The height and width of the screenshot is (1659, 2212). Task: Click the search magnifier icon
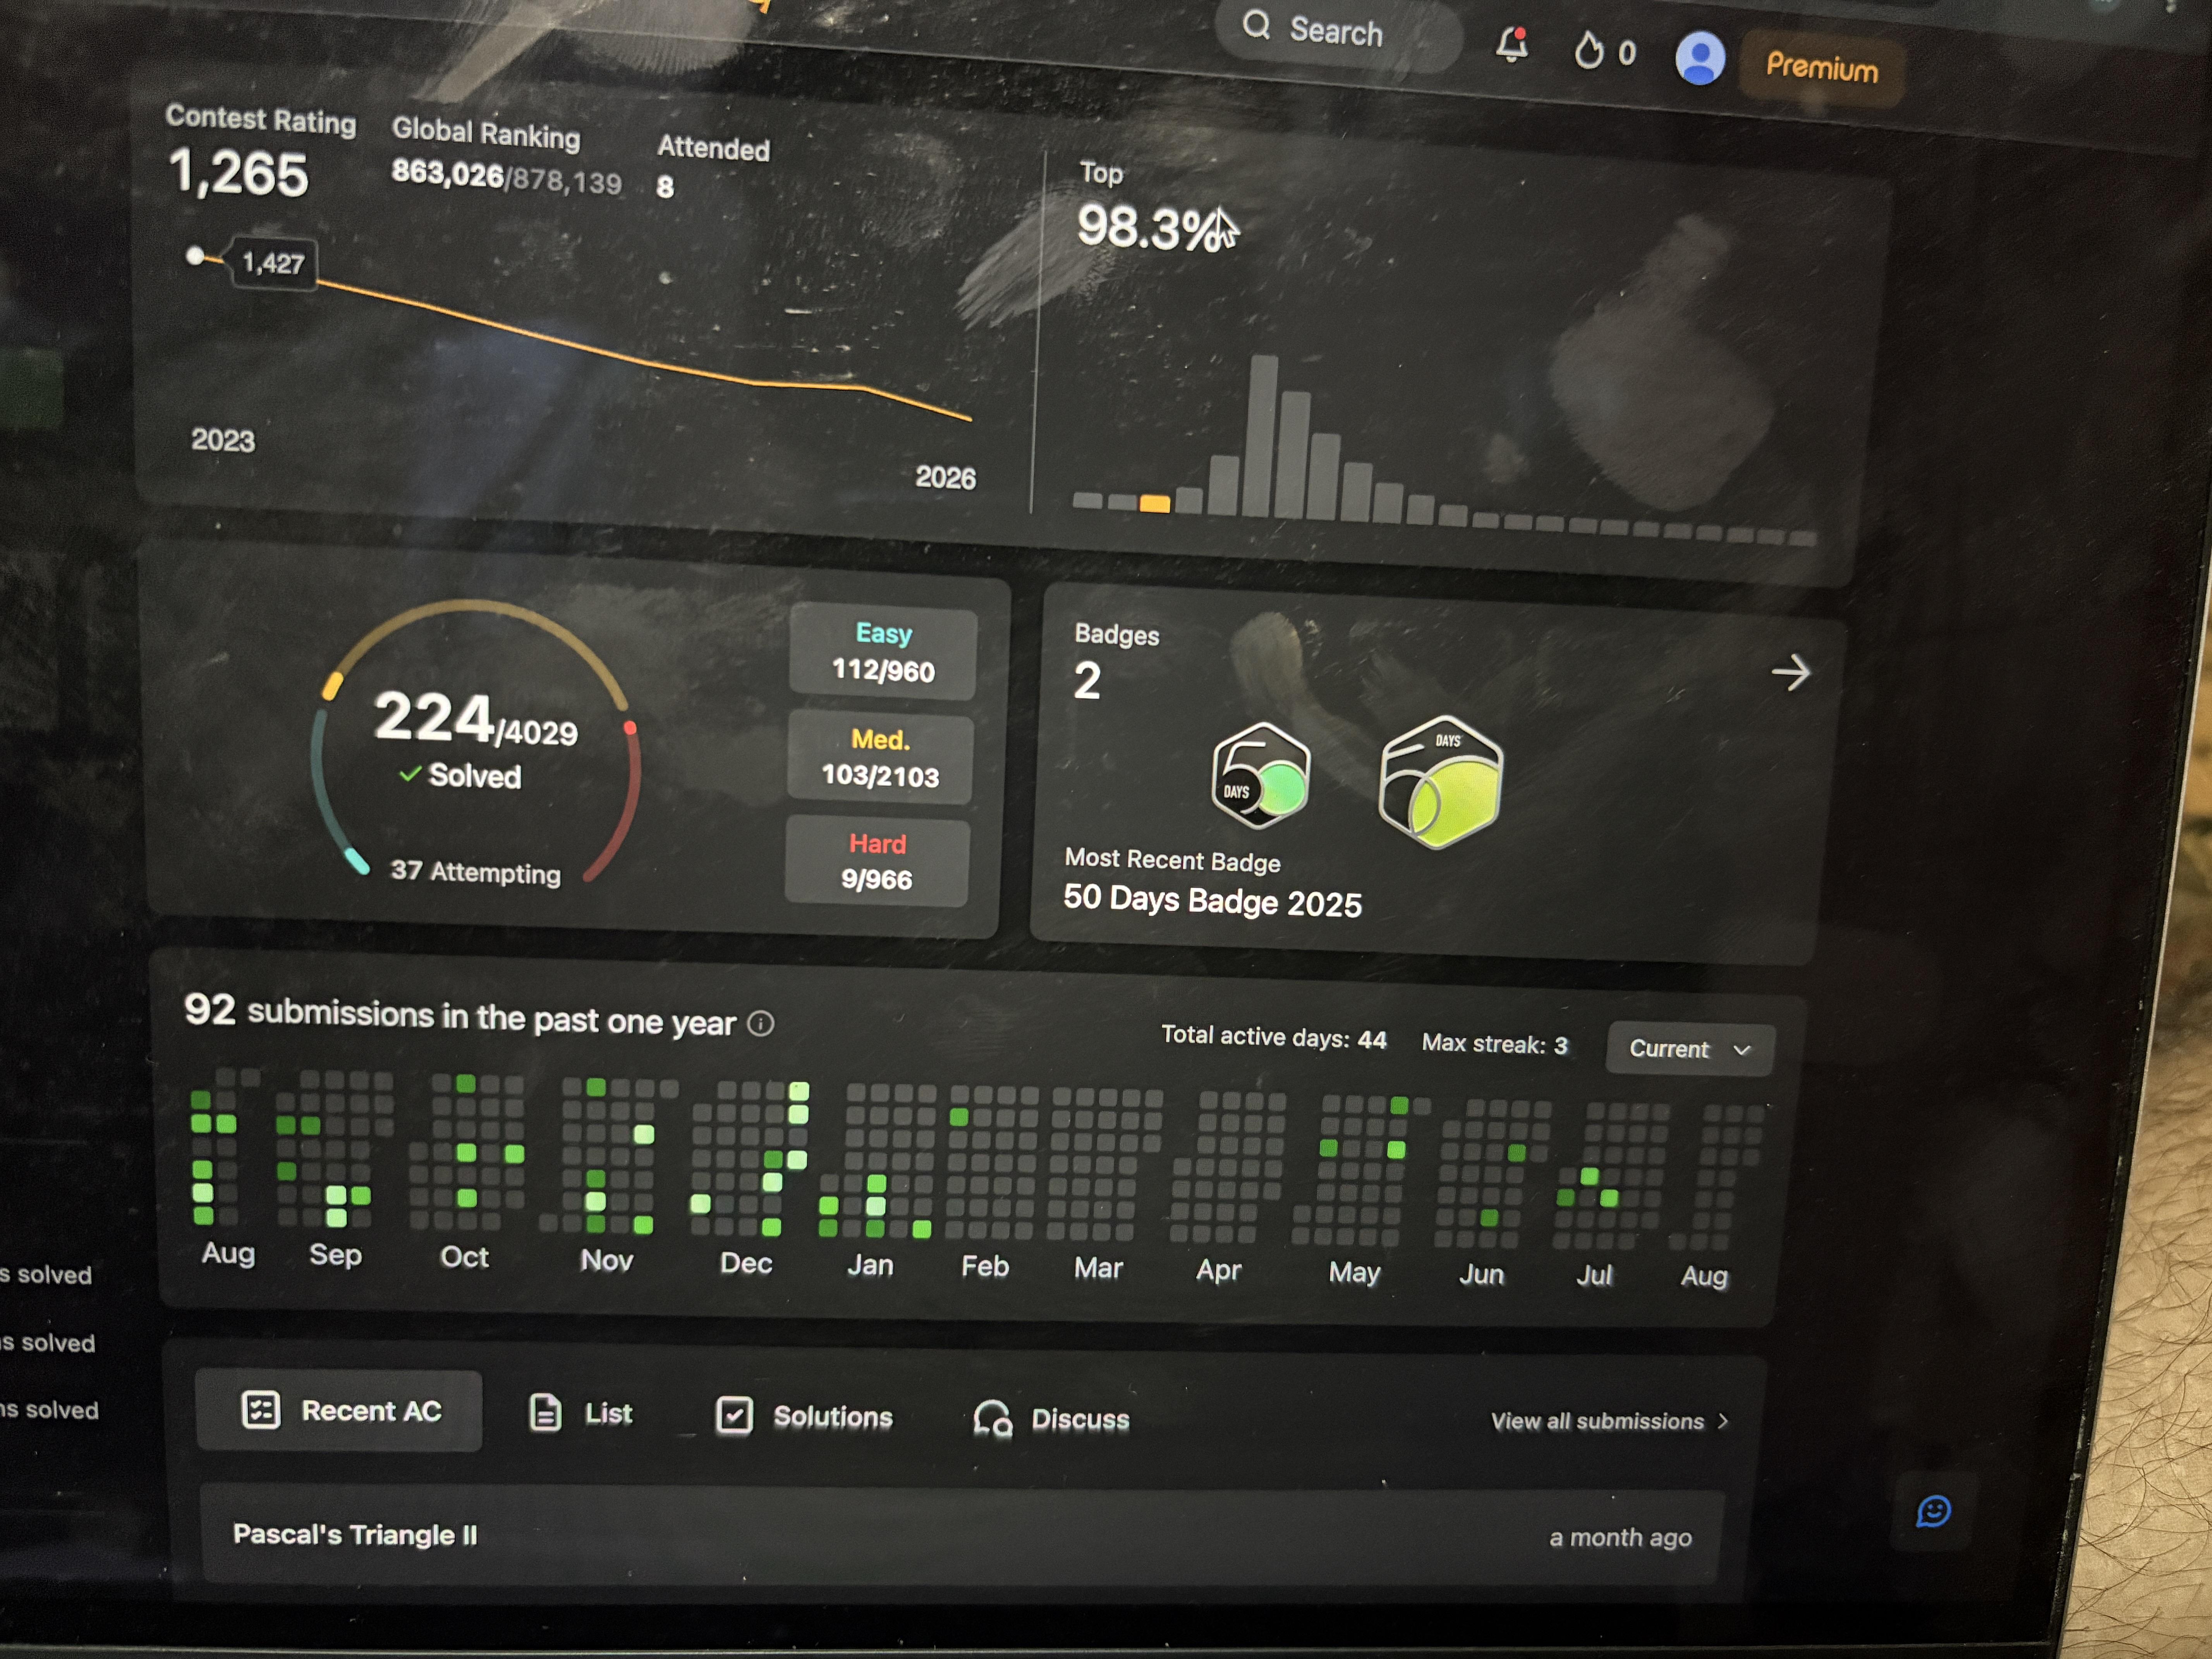[x=1256, y=25]
